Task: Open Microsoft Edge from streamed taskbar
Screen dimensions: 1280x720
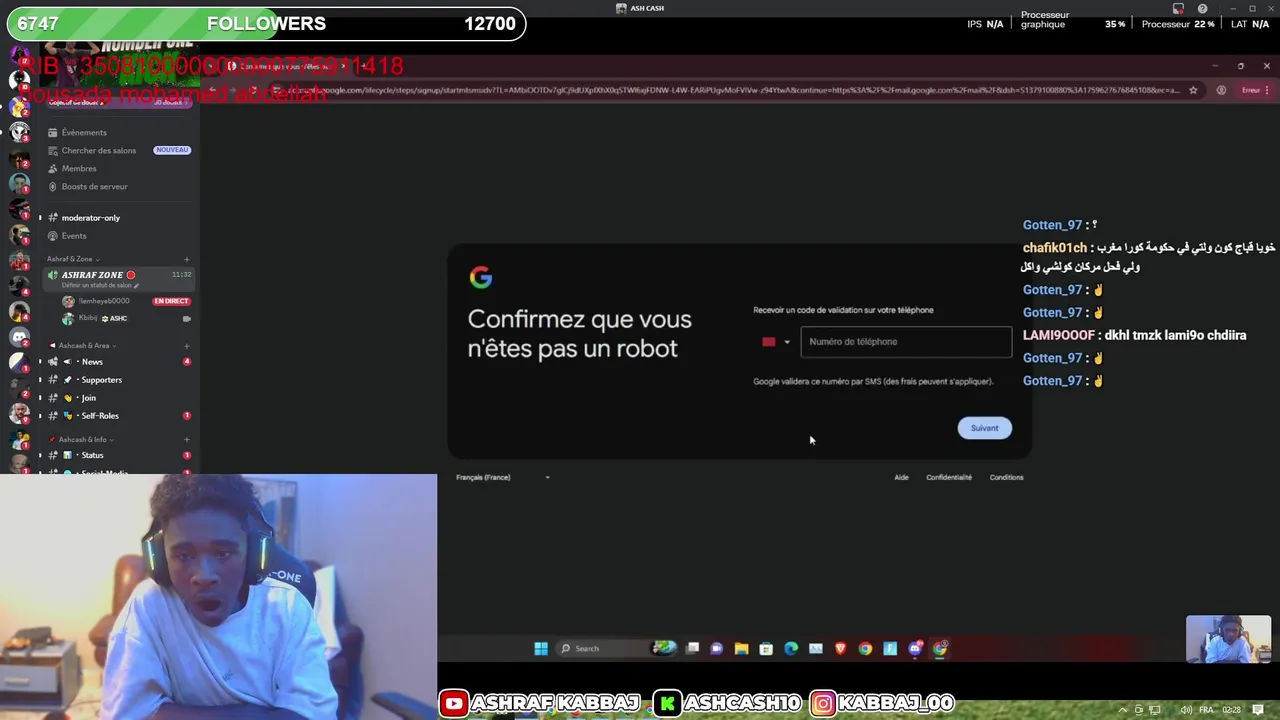Action: pos(791,648)
